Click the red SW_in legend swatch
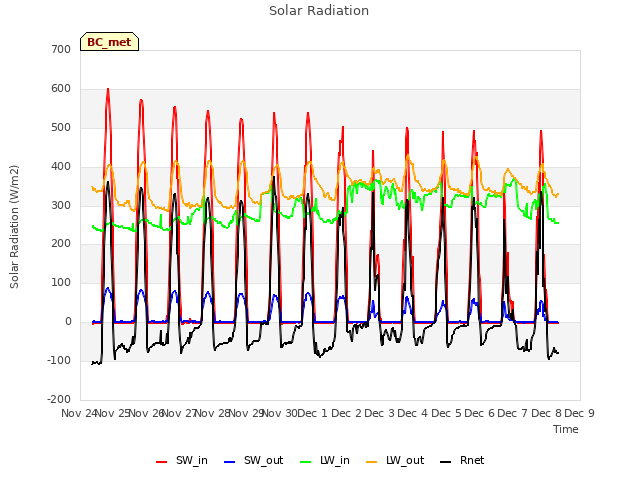Viewport: 640px width, 480px height. (x=162, y=462)
